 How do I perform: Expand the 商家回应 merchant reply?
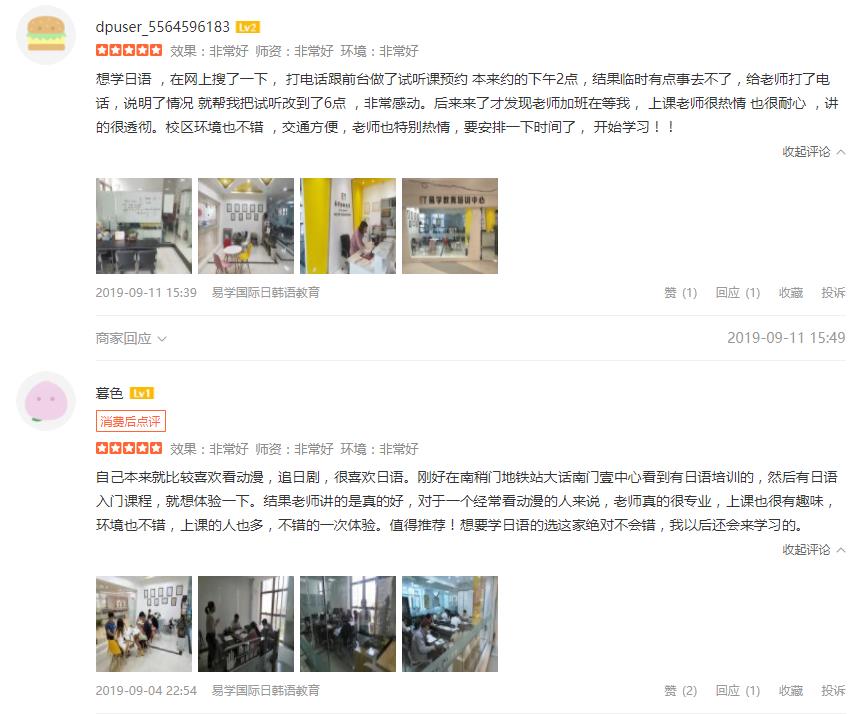point(131,338)
